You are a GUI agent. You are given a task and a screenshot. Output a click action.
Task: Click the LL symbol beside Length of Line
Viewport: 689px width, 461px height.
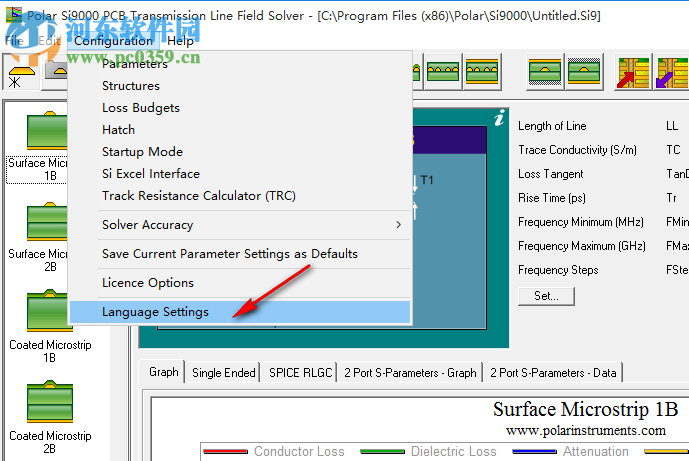[672, 126]
